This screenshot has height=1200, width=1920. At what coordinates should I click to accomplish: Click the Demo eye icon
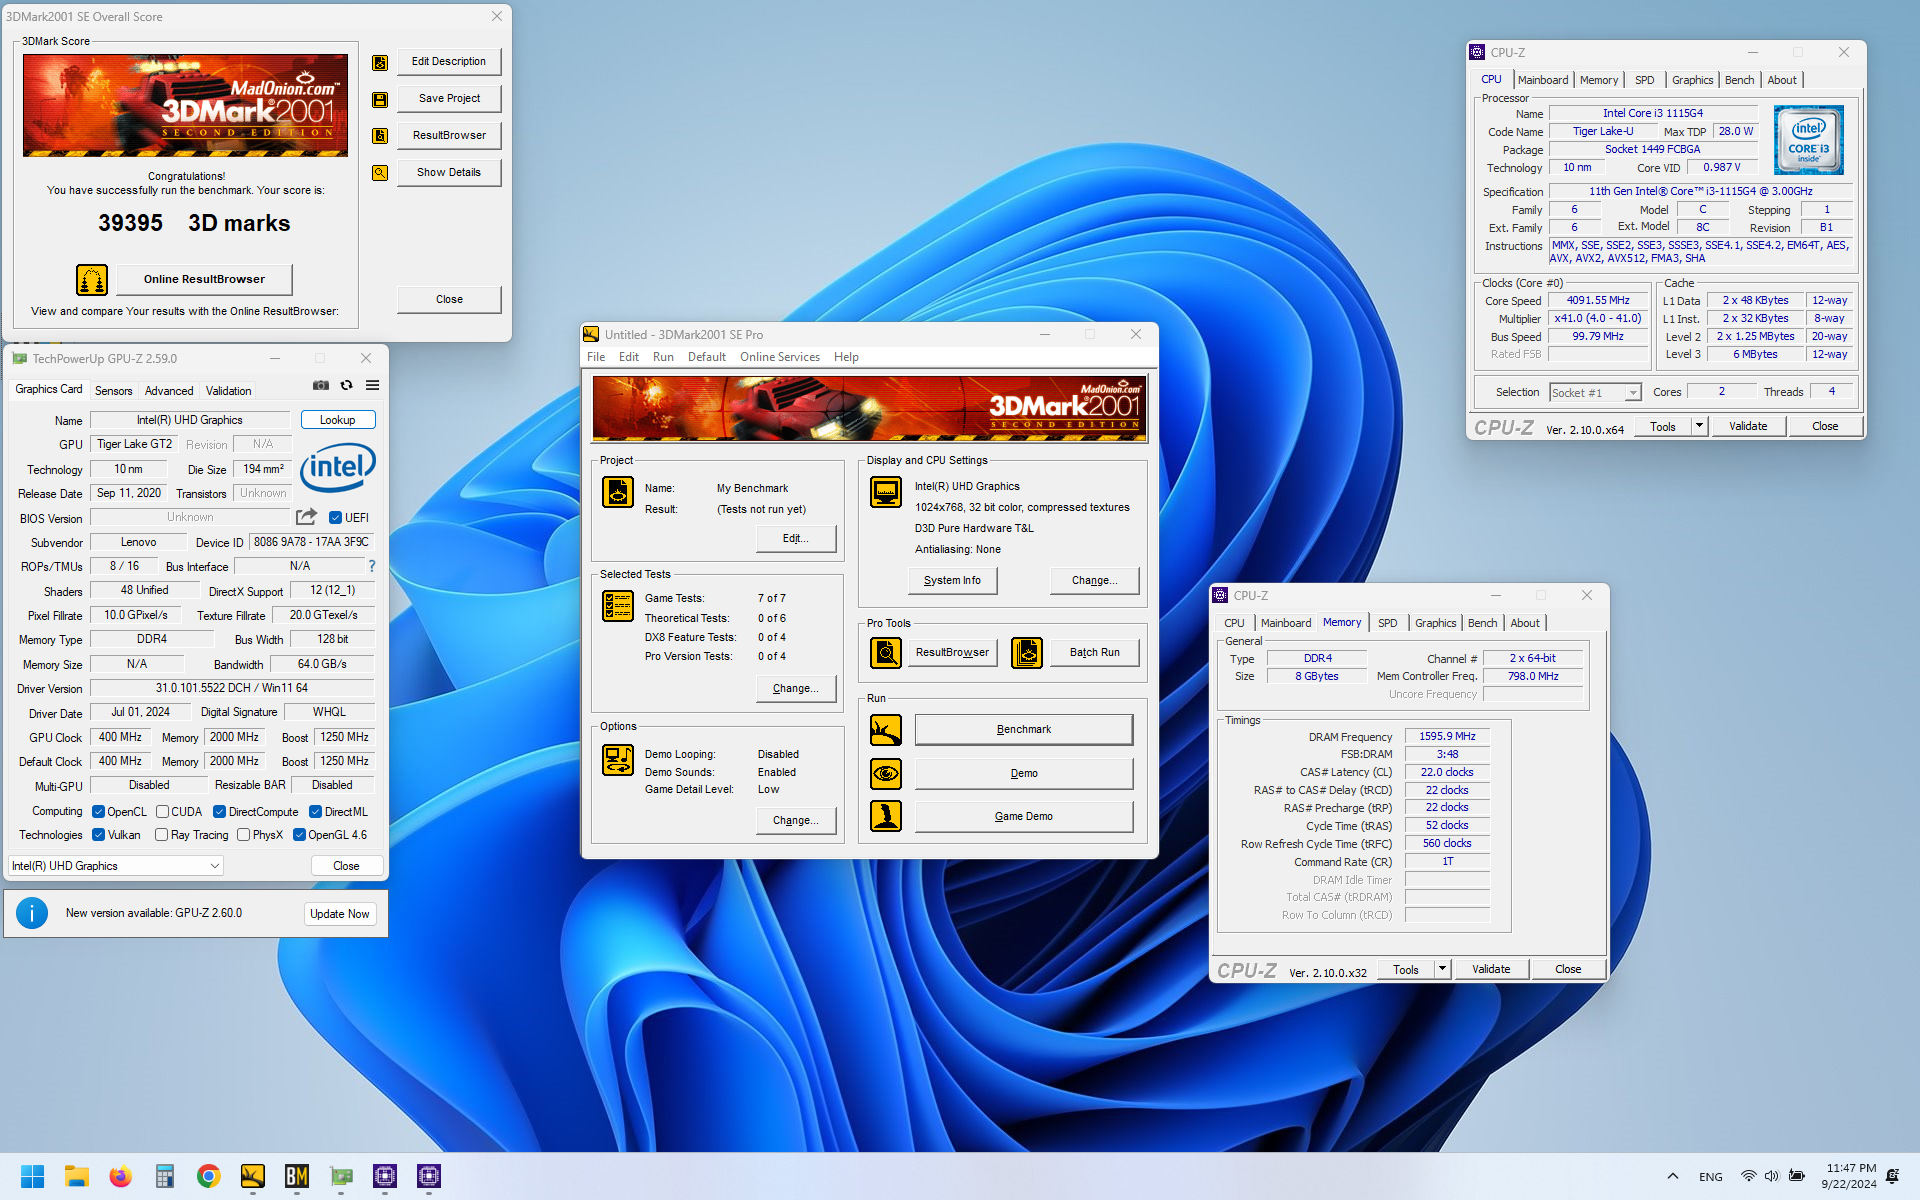(886, 774)
